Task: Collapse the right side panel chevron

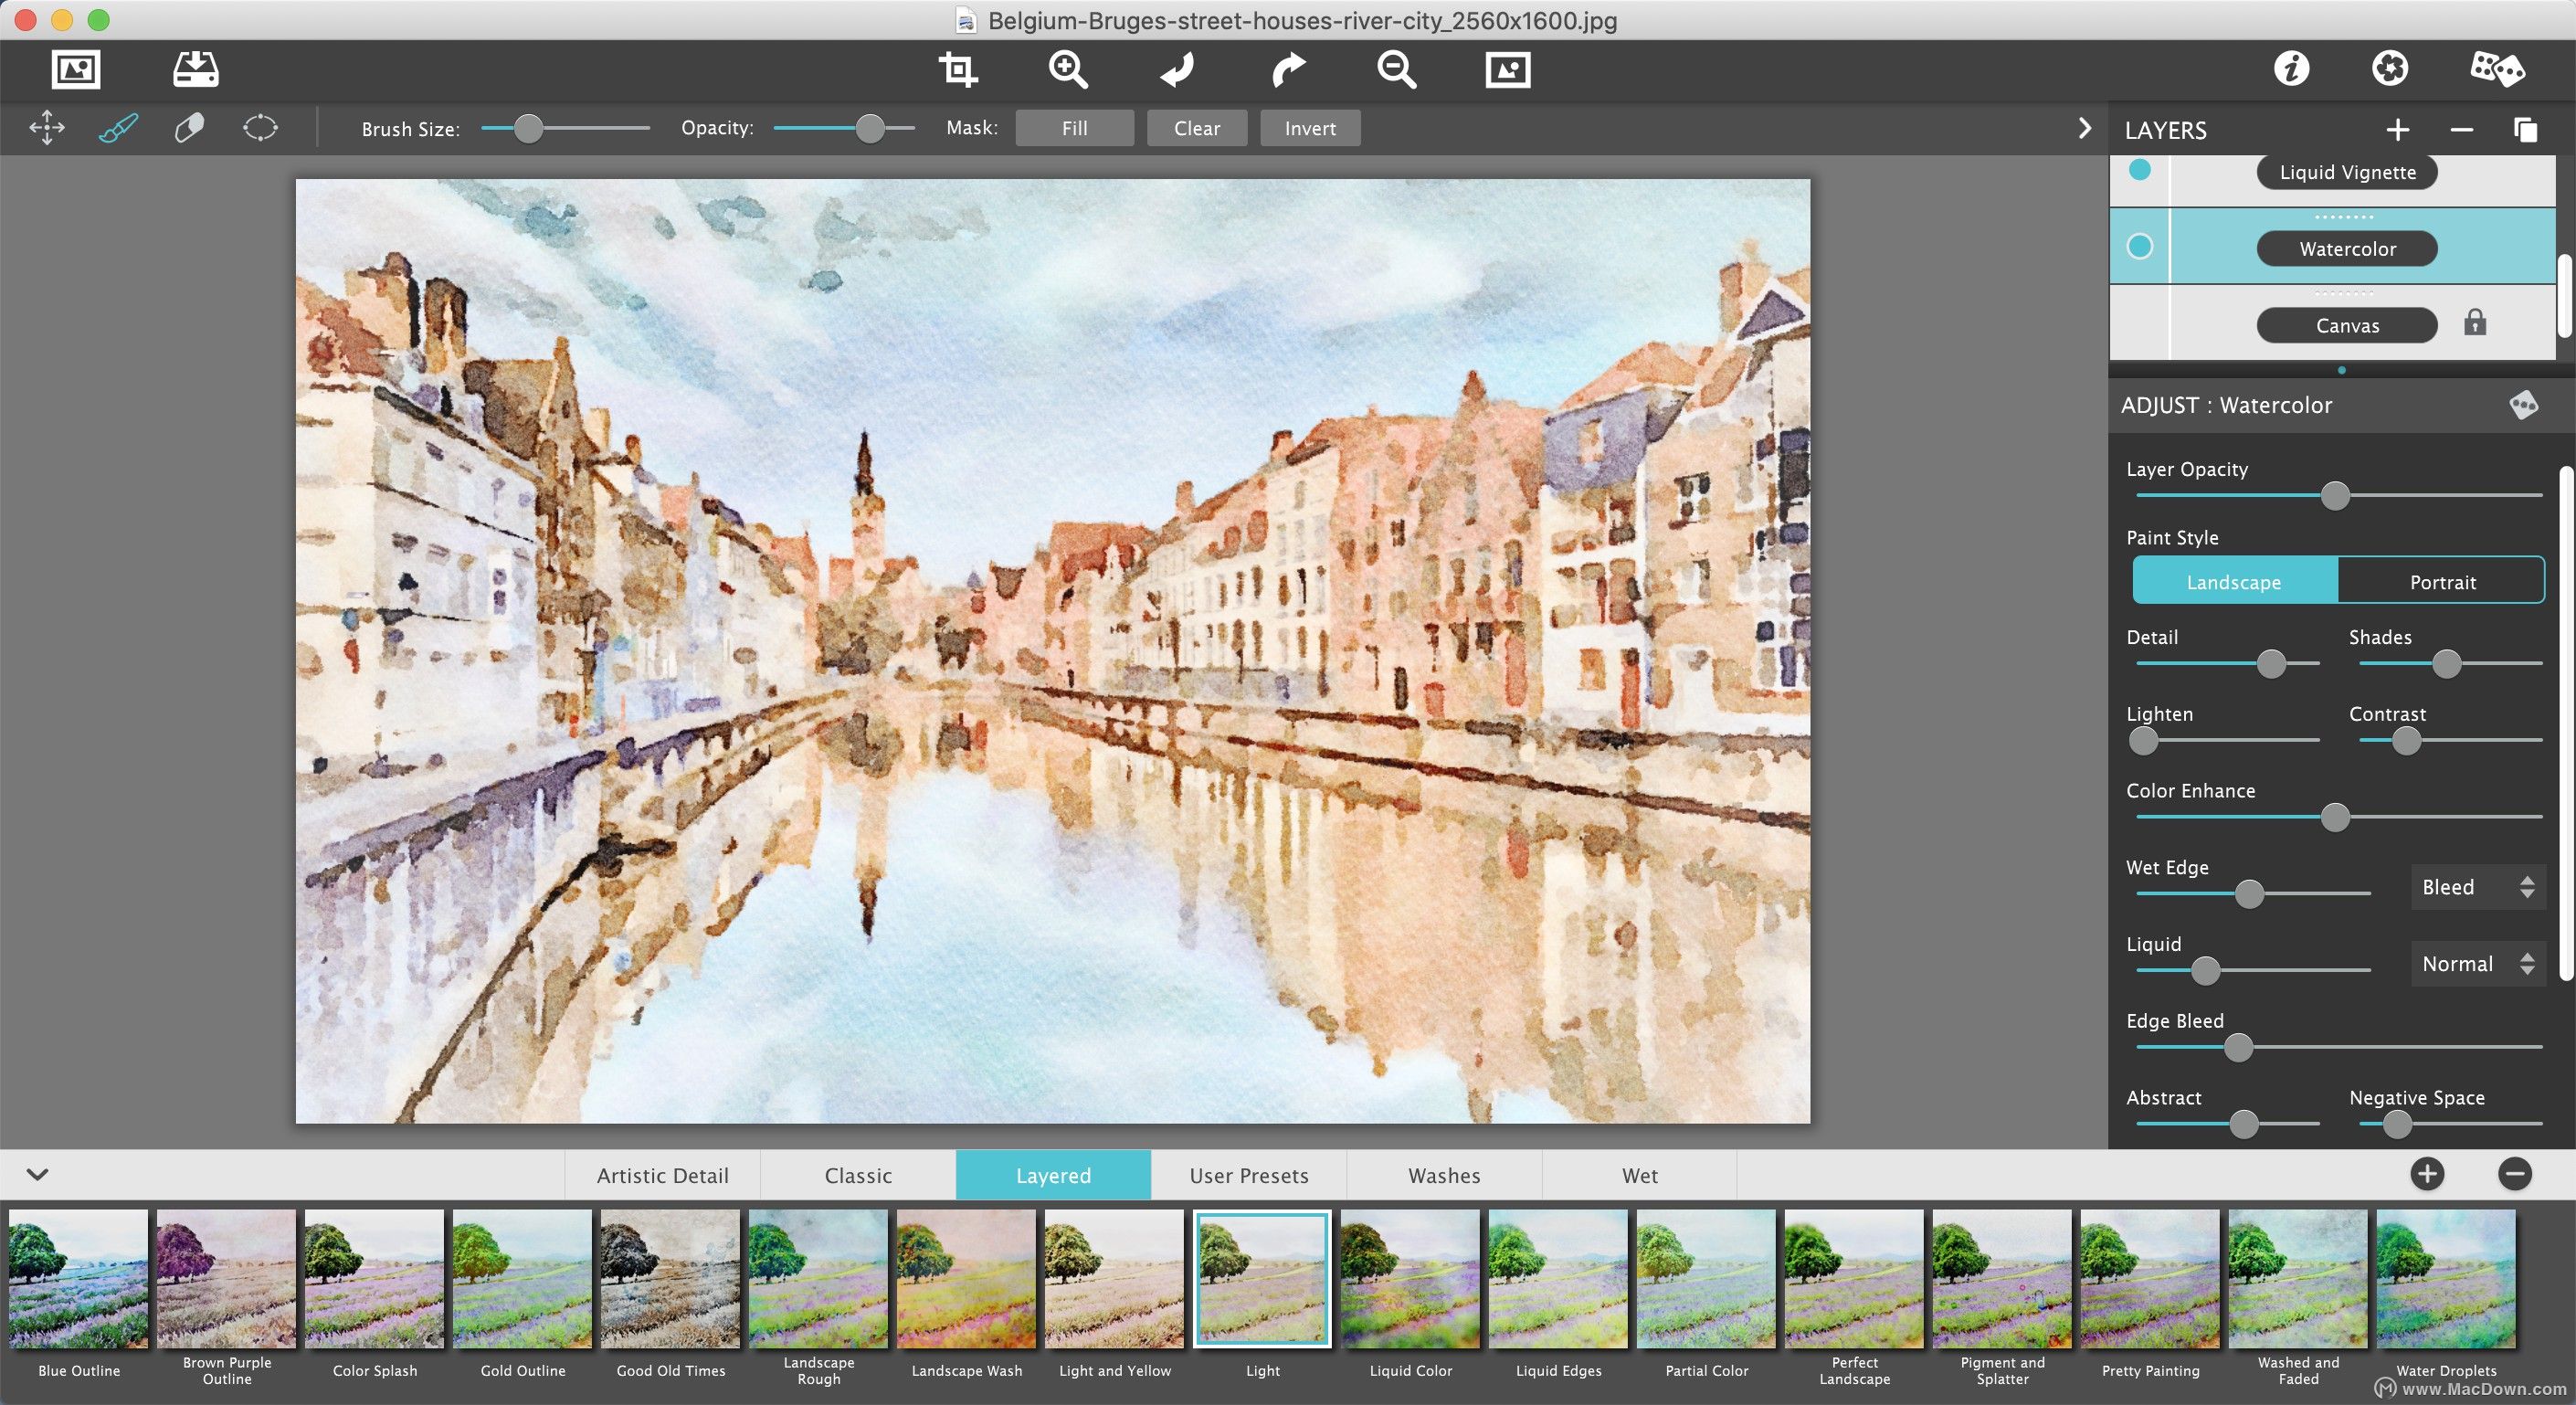Action: pos(2084,128)
